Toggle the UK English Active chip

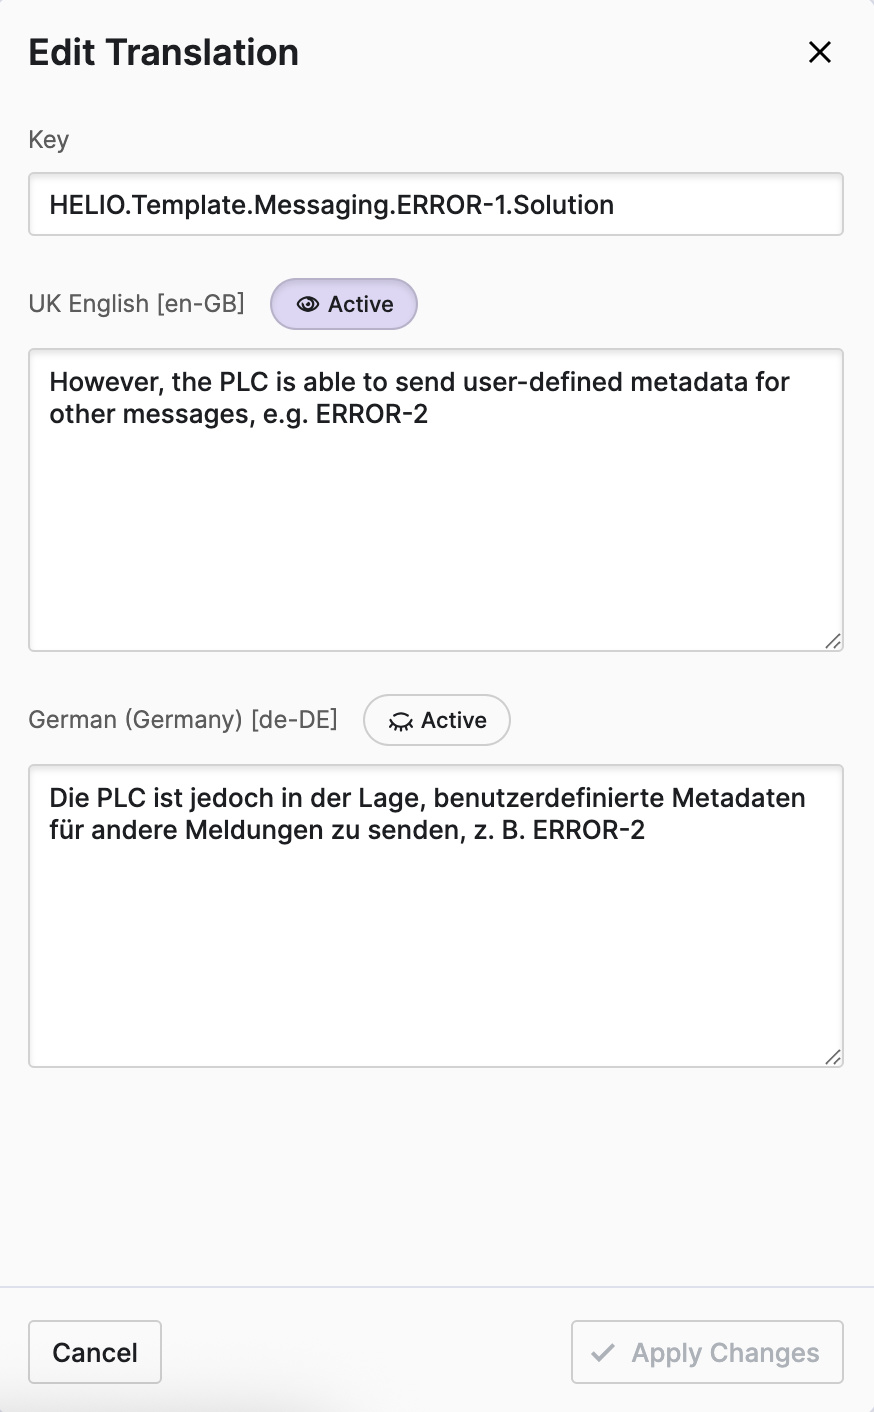(344, 304)
